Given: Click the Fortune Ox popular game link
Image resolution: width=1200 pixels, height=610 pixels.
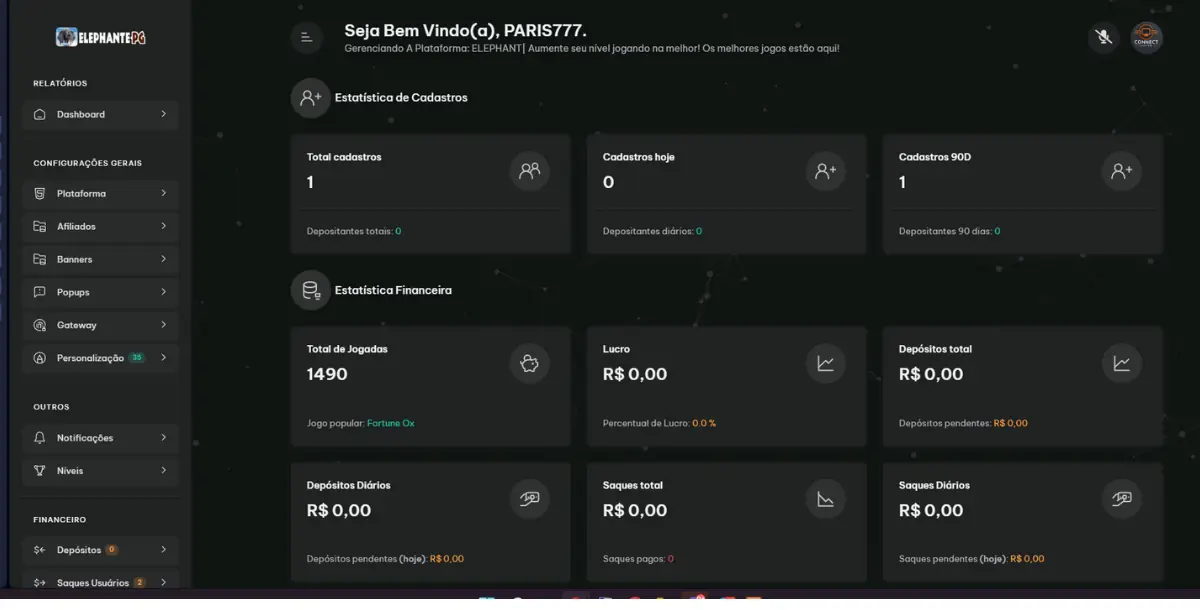Looking at the screenshot, I should tap(390, 423).
